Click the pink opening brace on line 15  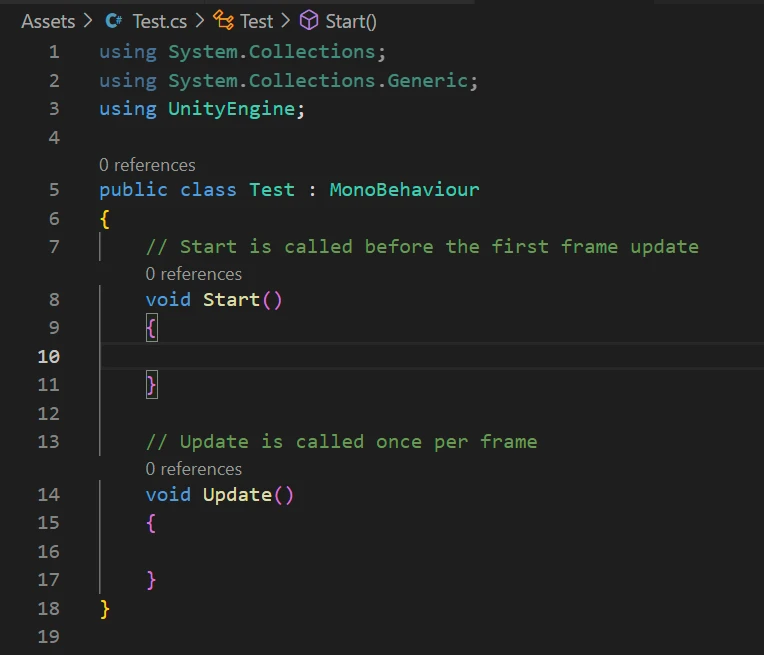click(x=151, y=523)
